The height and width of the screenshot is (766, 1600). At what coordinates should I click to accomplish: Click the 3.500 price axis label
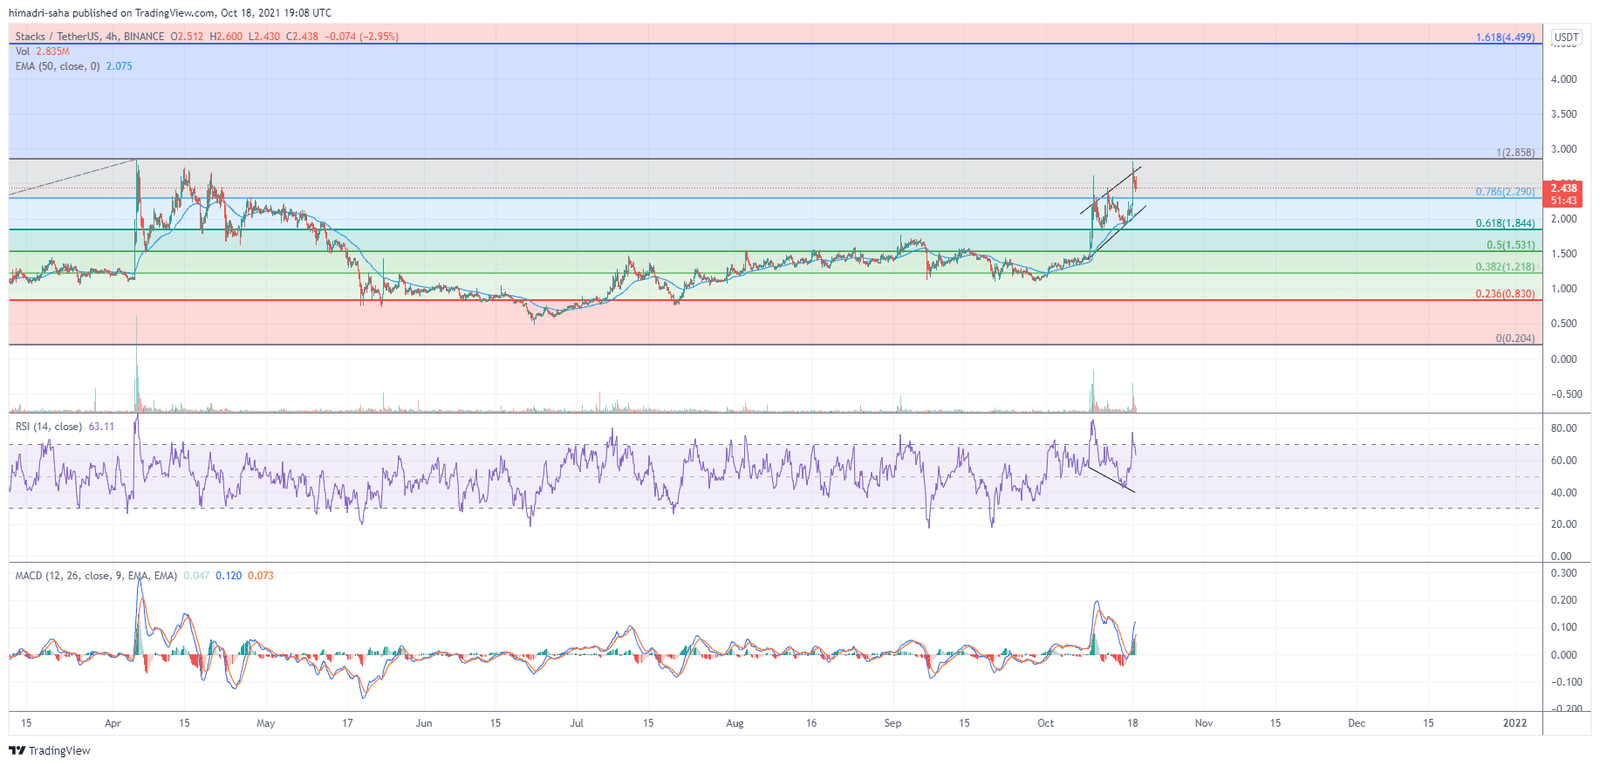[x=1564, y=115]
